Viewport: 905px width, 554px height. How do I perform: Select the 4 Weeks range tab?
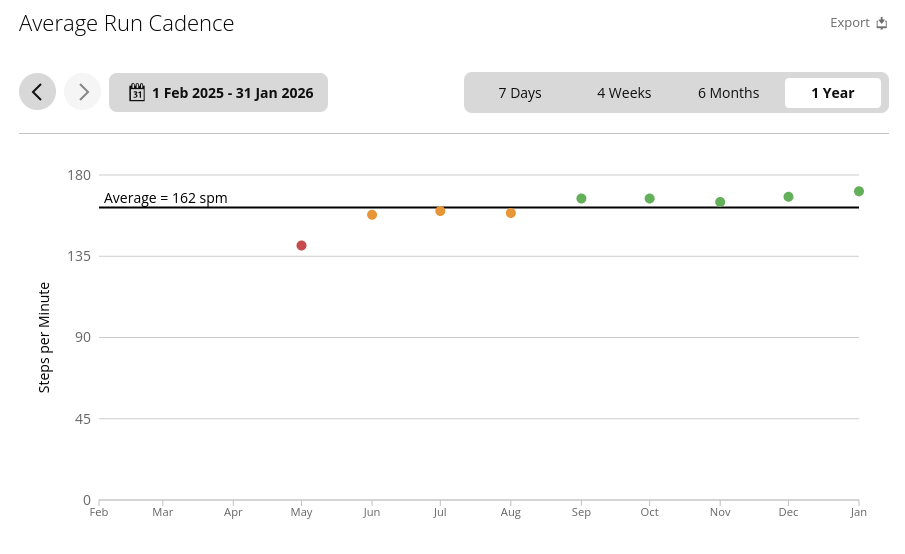pos(624,93)
